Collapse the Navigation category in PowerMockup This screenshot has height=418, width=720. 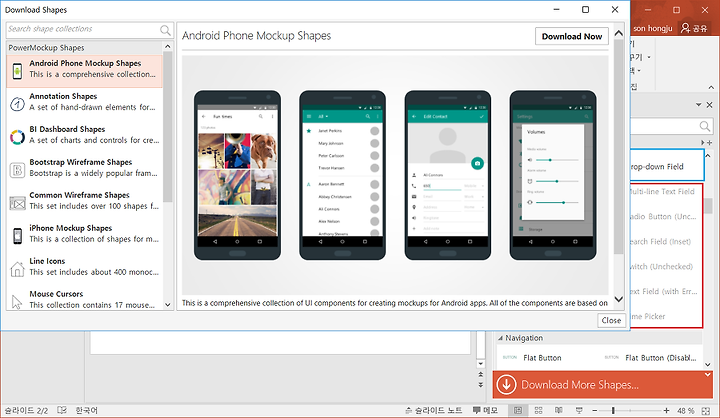pos(500,338)
